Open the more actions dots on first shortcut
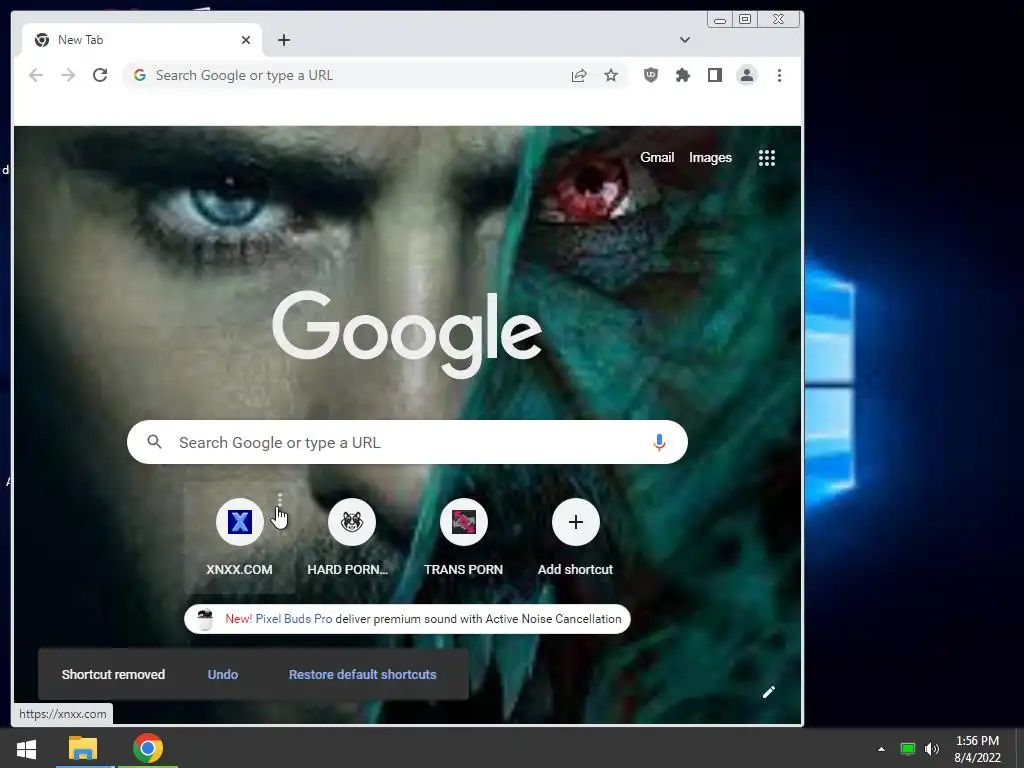1024x768 pixels. tap(280, 500)
